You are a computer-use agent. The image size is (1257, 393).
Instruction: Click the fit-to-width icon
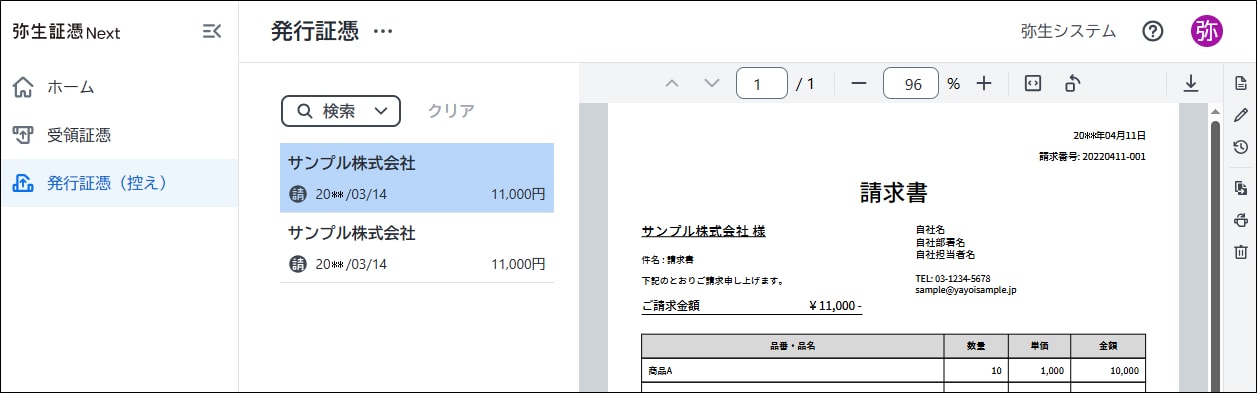[1034, 84]
